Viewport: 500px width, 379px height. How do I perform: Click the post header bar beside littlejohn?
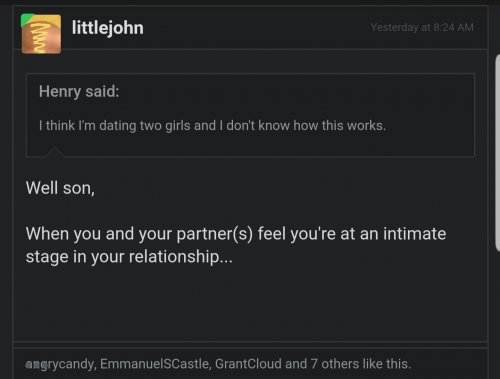(x=257, y=28)
